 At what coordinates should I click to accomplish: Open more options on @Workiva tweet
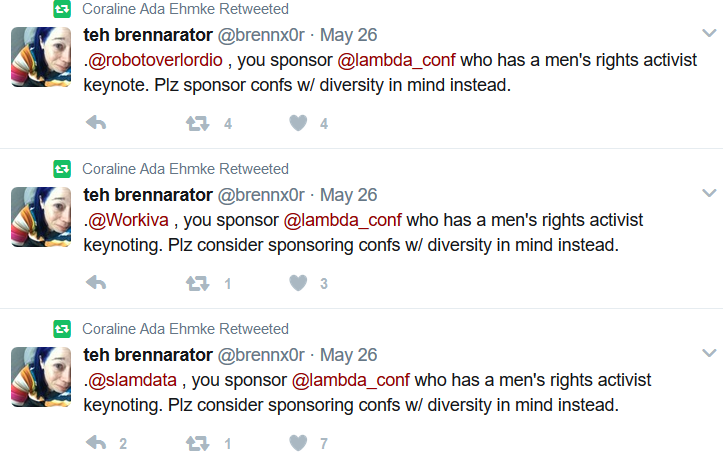709,193
